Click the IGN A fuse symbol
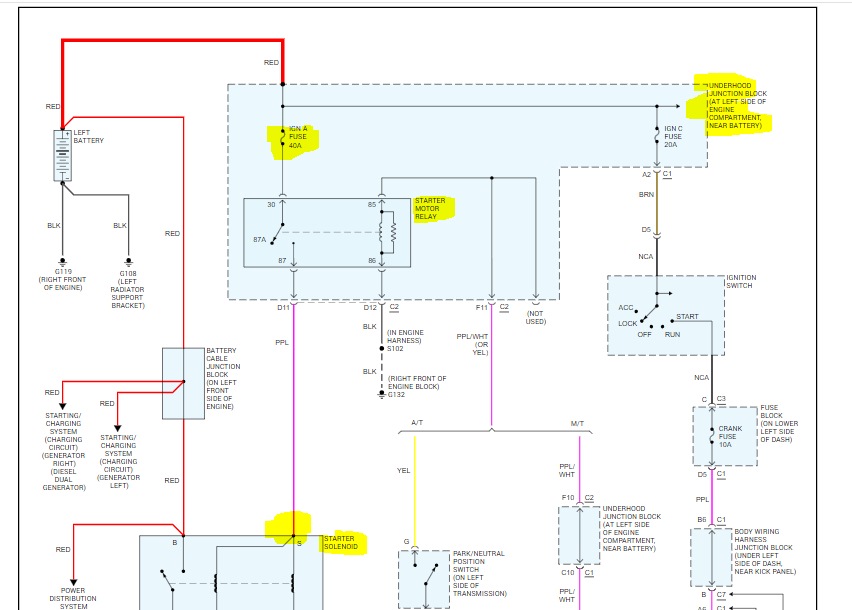The image size is (852, 610). (283, 138)
